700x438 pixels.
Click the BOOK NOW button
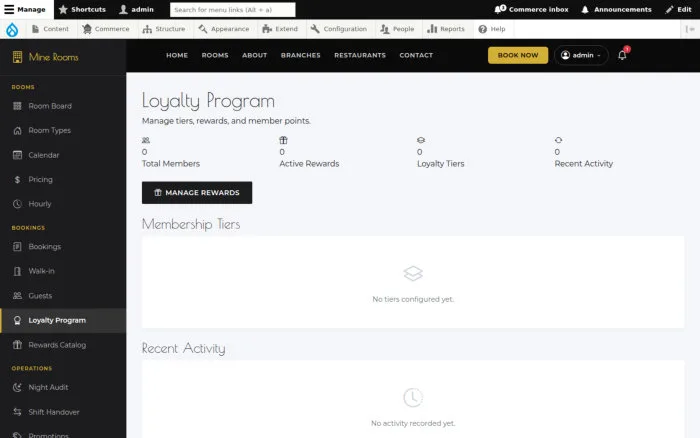click(x=518, y=55)
